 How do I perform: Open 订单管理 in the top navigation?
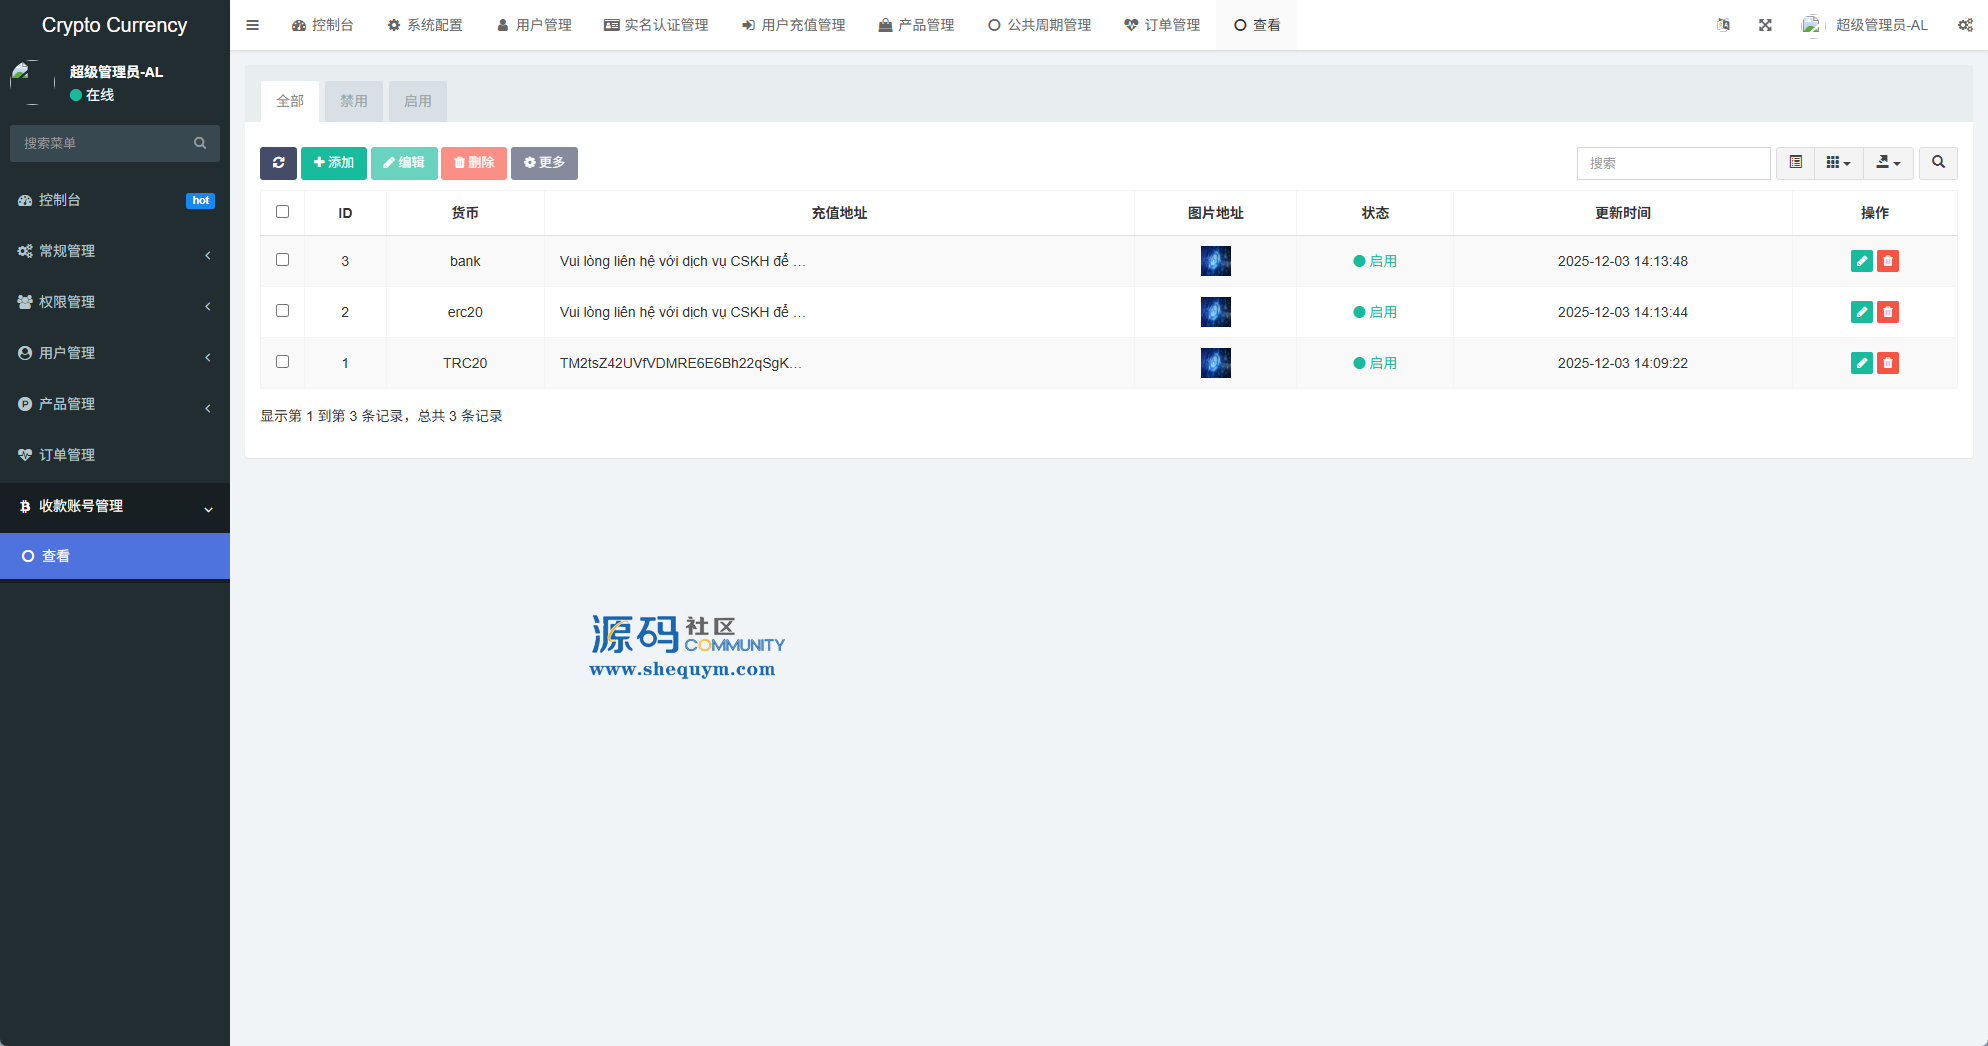[1162, 25]
